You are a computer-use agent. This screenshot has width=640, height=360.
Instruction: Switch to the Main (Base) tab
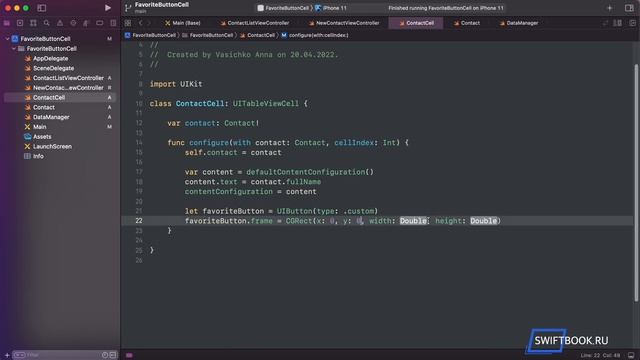tap(182, 23)
